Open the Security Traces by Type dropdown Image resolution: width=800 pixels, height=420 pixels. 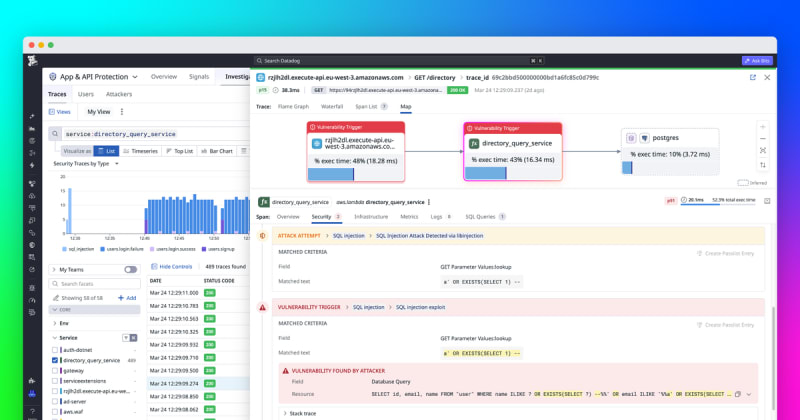point(81,163)
